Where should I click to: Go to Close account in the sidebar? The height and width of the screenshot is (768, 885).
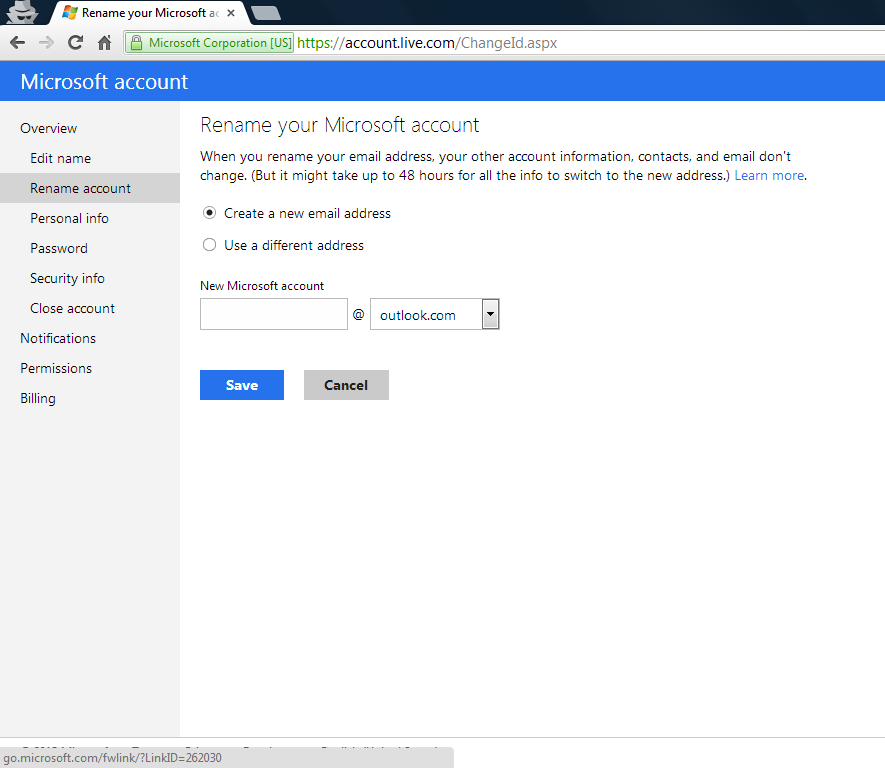72,308
